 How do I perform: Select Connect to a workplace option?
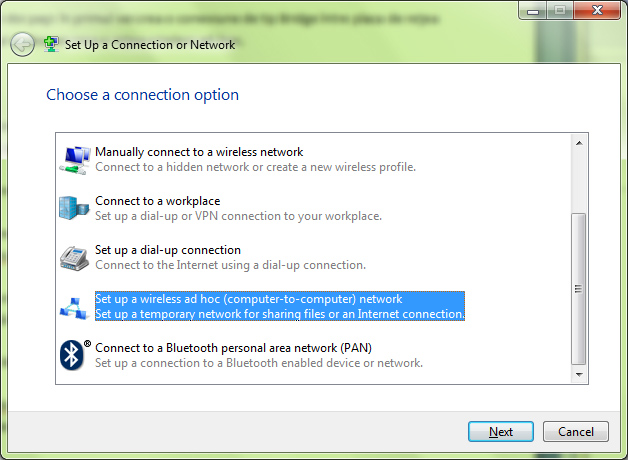(238, 208)
